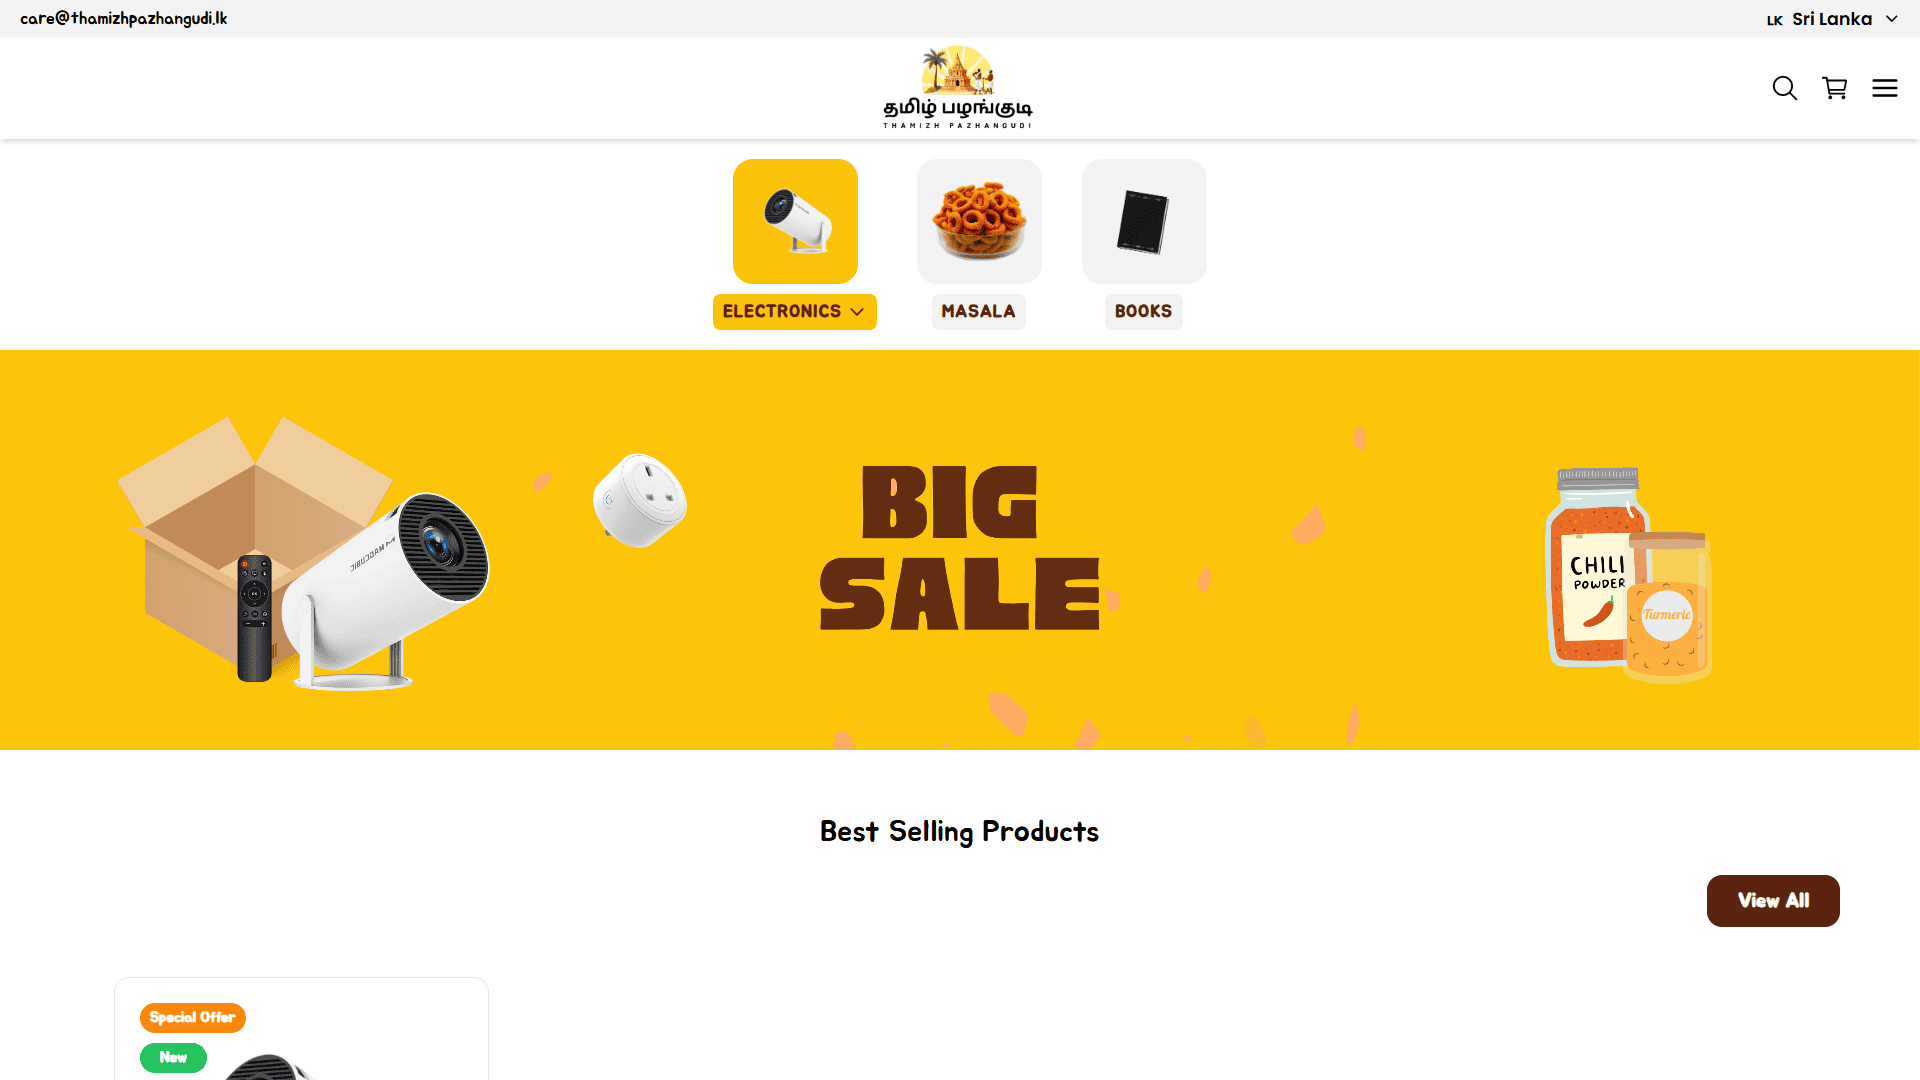Screen dimensions: 1920x1080
Task: Click the LK flag code icon
Action: (x=1775, y=20)
